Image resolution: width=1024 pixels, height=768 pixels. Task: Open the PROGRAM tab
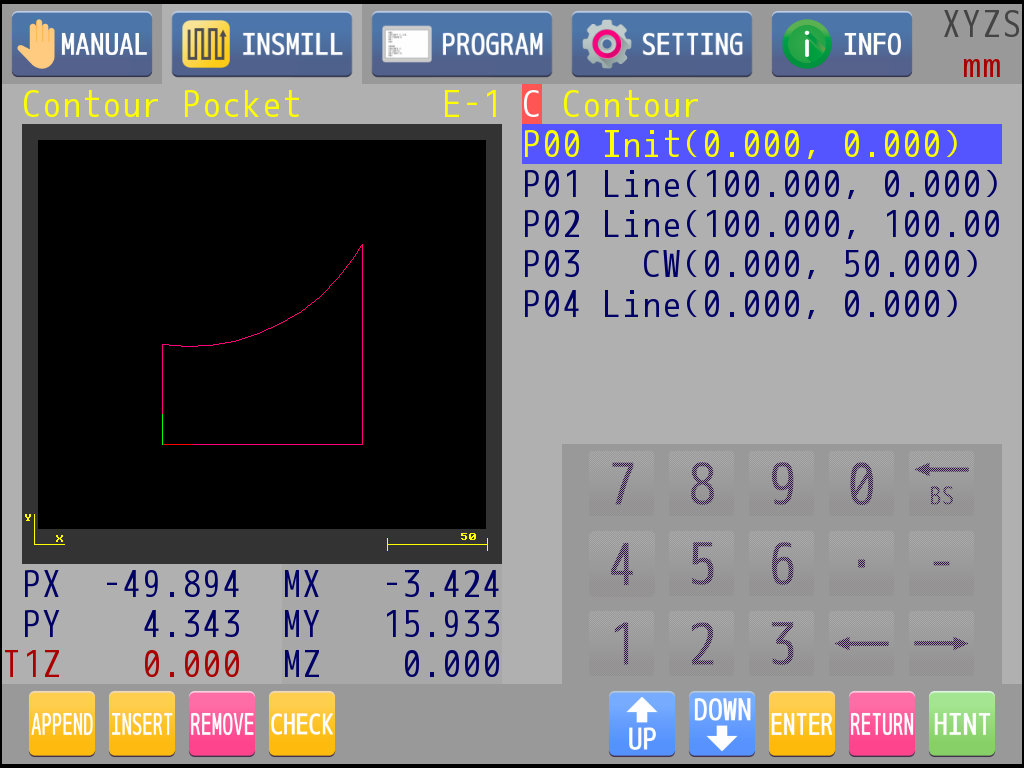click(x=462, y=45)
